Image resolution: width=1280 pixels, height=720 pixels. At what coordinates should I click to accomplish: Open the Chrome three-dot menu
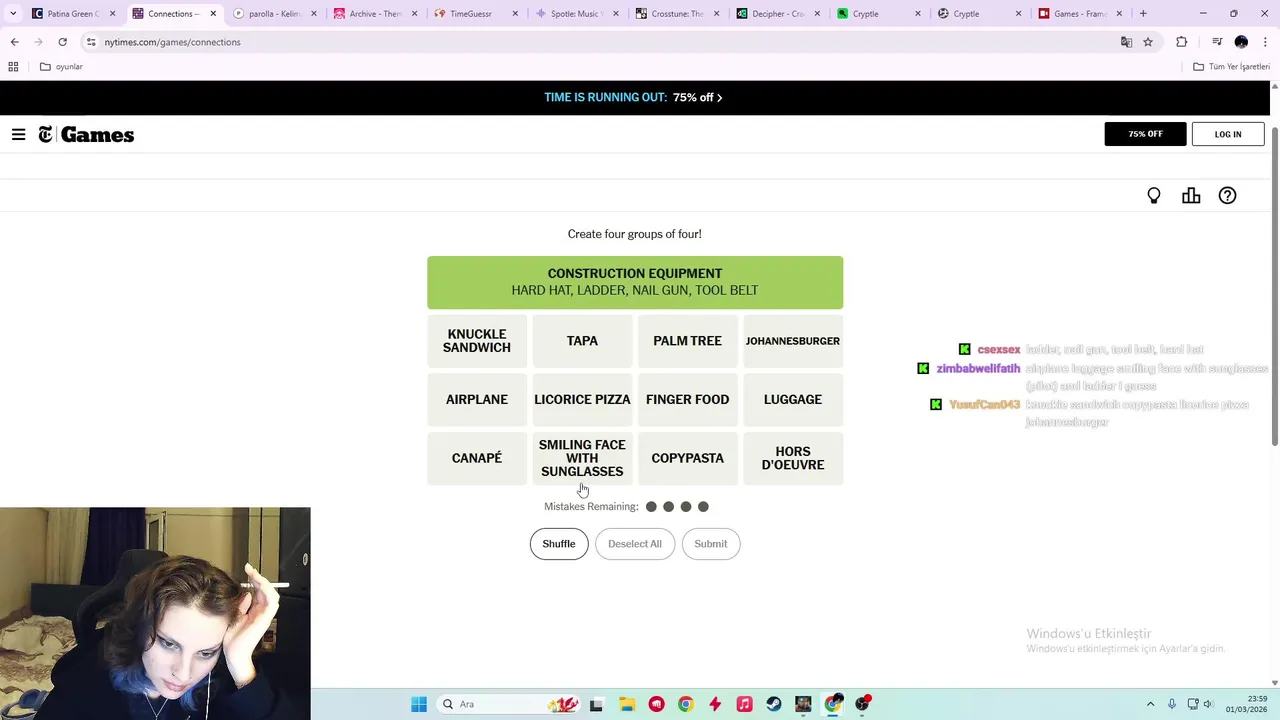tap(1265, 42)
